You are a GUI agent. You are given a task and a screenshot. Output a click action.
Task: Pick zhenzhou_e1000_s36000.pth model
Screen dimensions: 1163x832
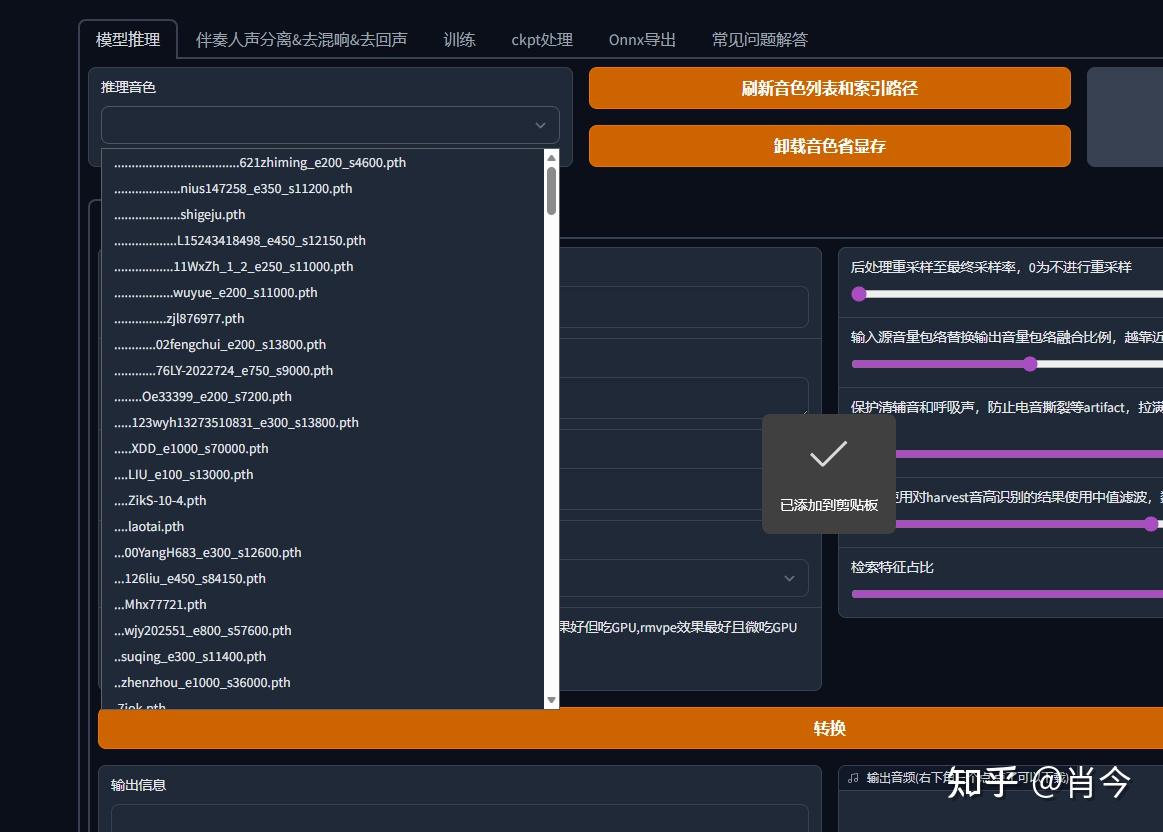pyautogui.click(x=323, y=682)
